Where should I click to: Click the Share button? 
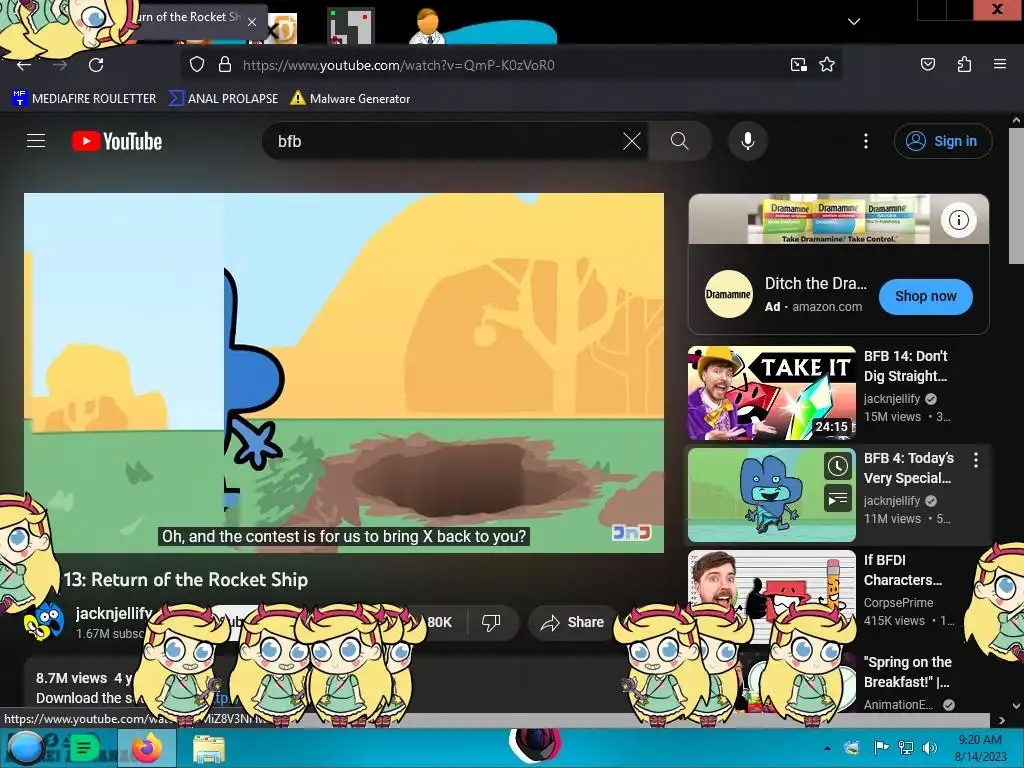coord(572,622)
